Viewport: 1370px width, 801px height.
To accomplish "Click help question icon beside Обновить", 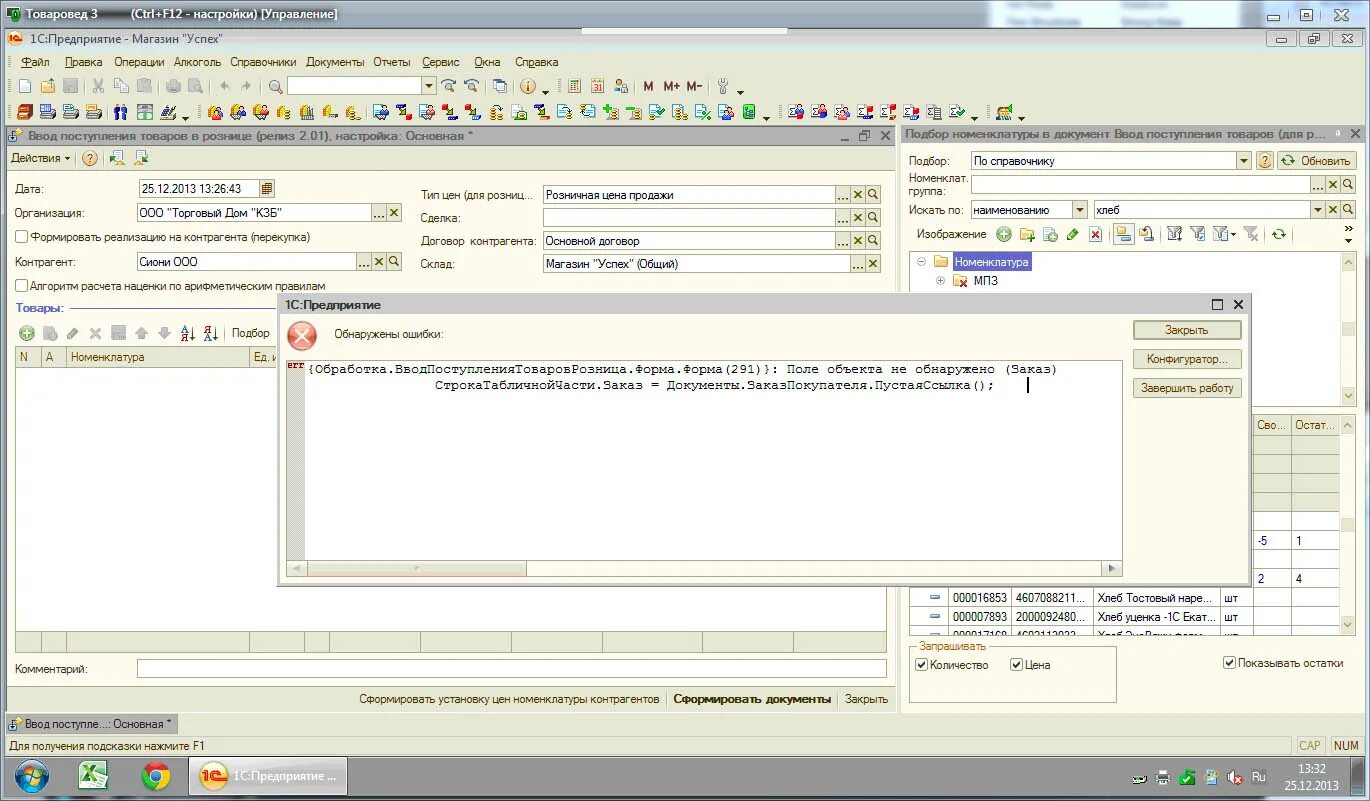I will (x=1264, y=160).
